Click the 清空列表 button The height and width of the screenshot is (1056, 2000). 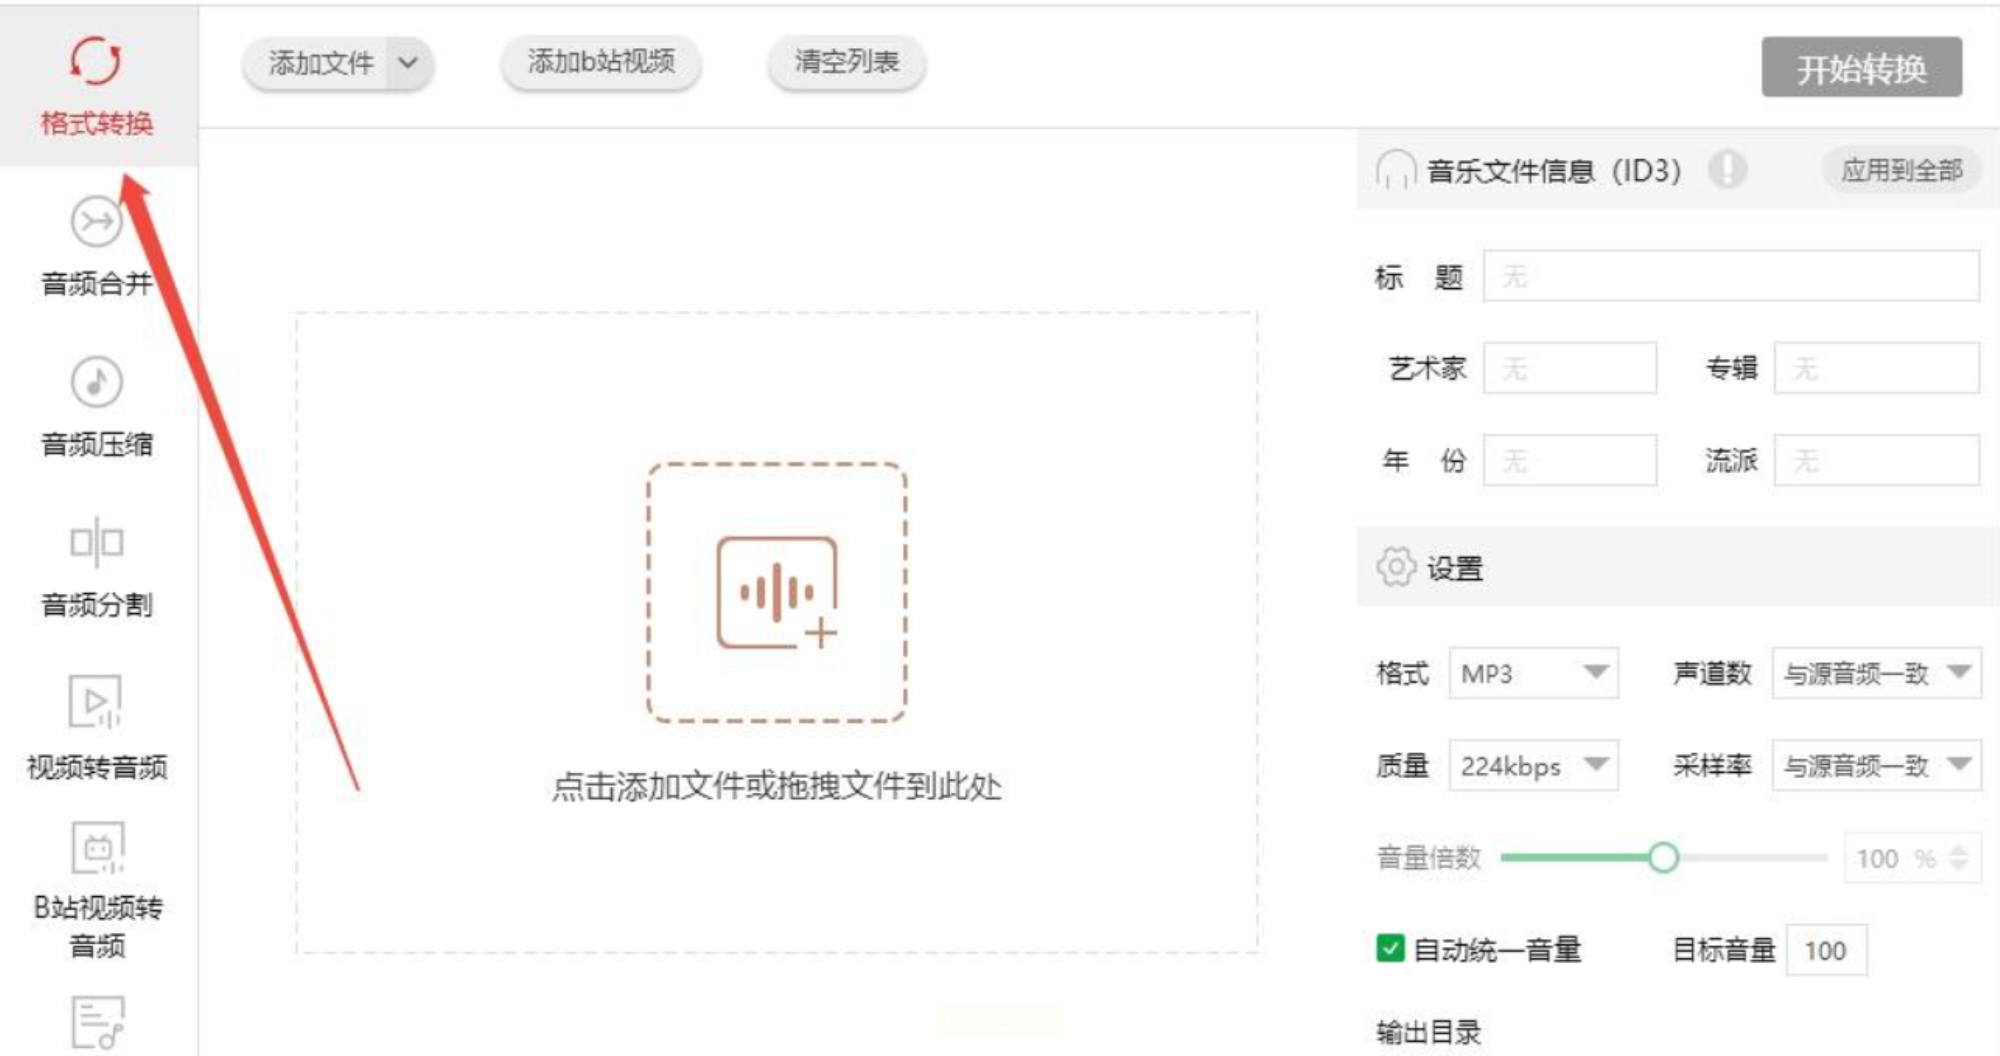846,62
